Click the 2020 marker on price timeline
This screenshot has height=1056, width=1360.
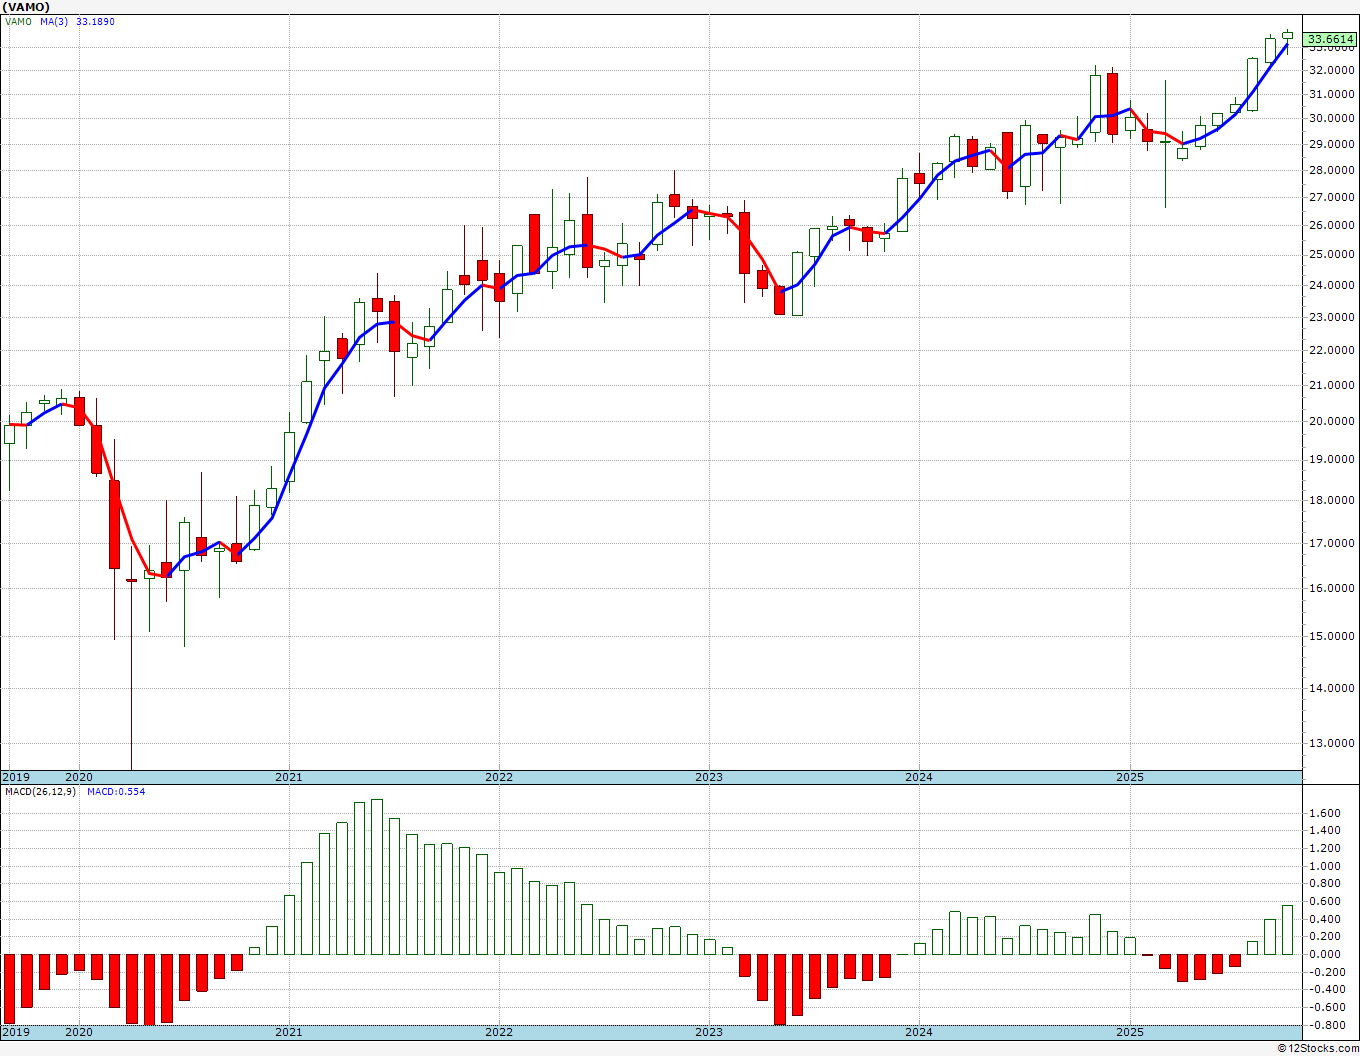pyautogui.click(x=78, y=777)
